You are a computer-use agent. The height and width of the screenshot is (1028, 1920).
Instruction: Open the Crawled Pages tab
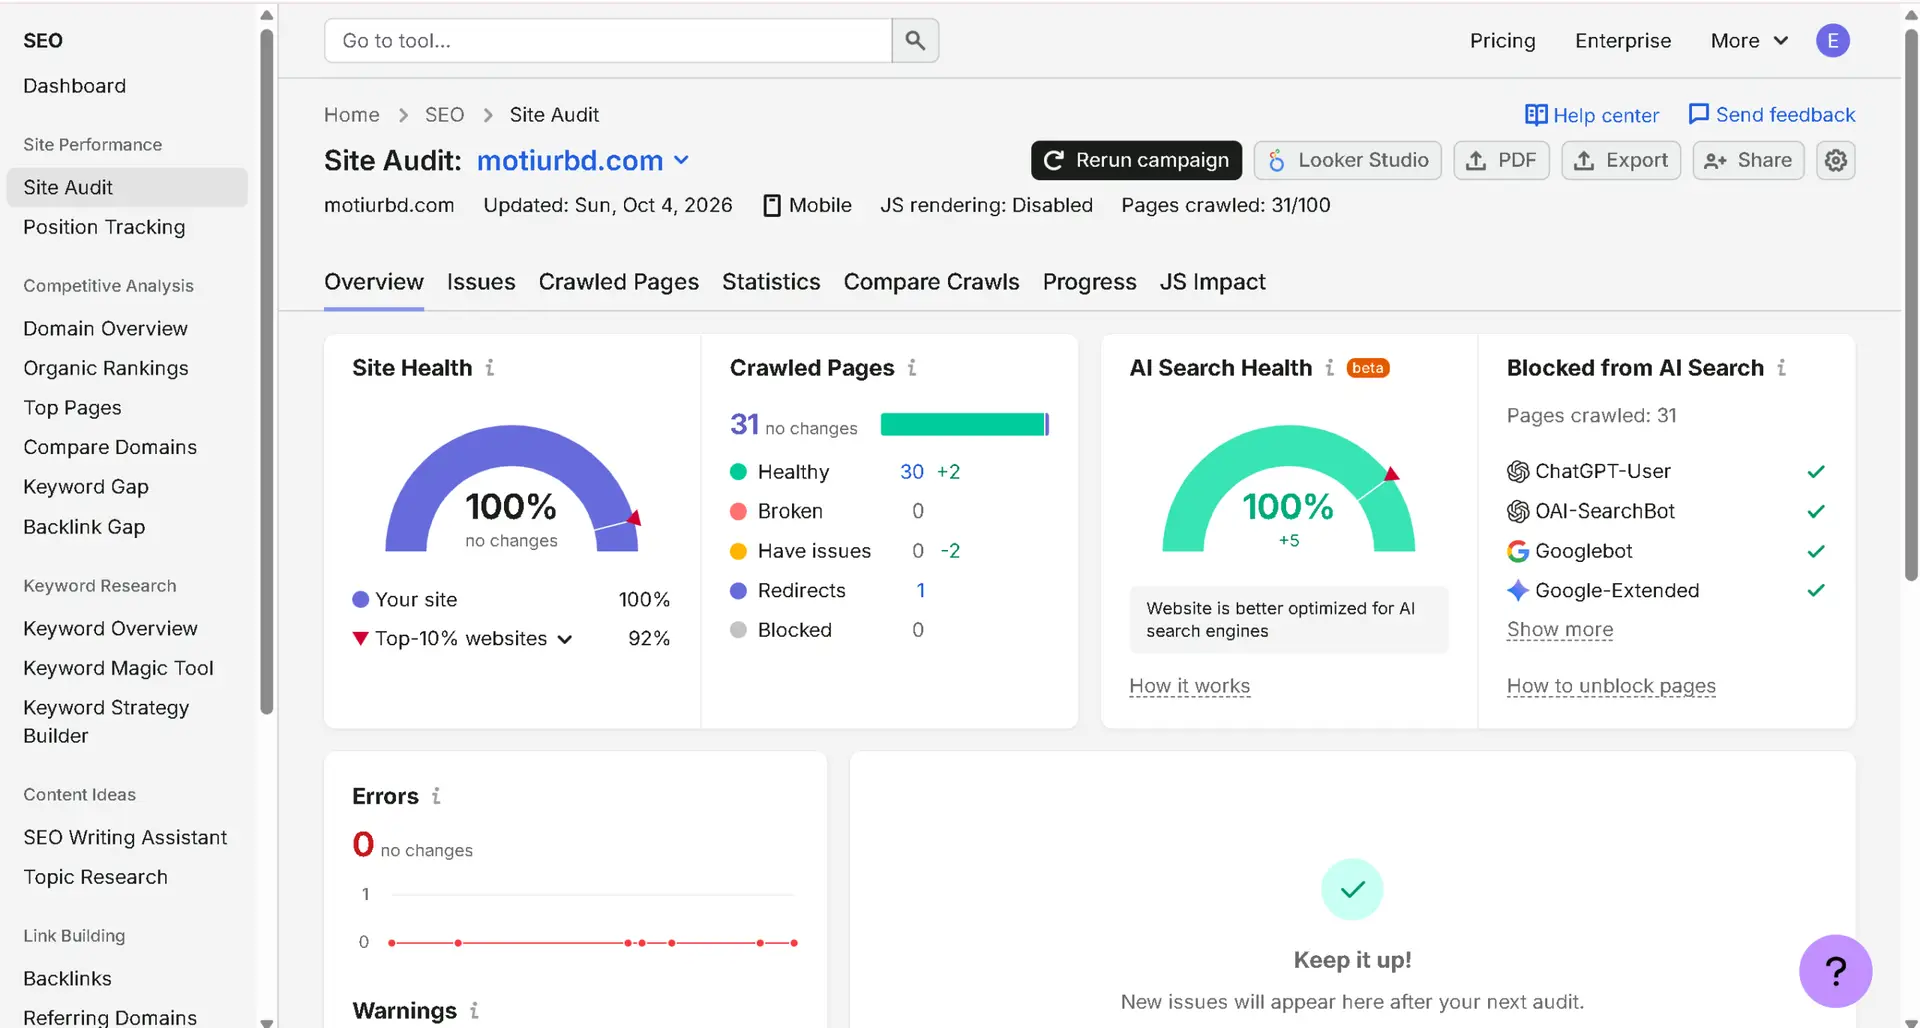[619, 282]
